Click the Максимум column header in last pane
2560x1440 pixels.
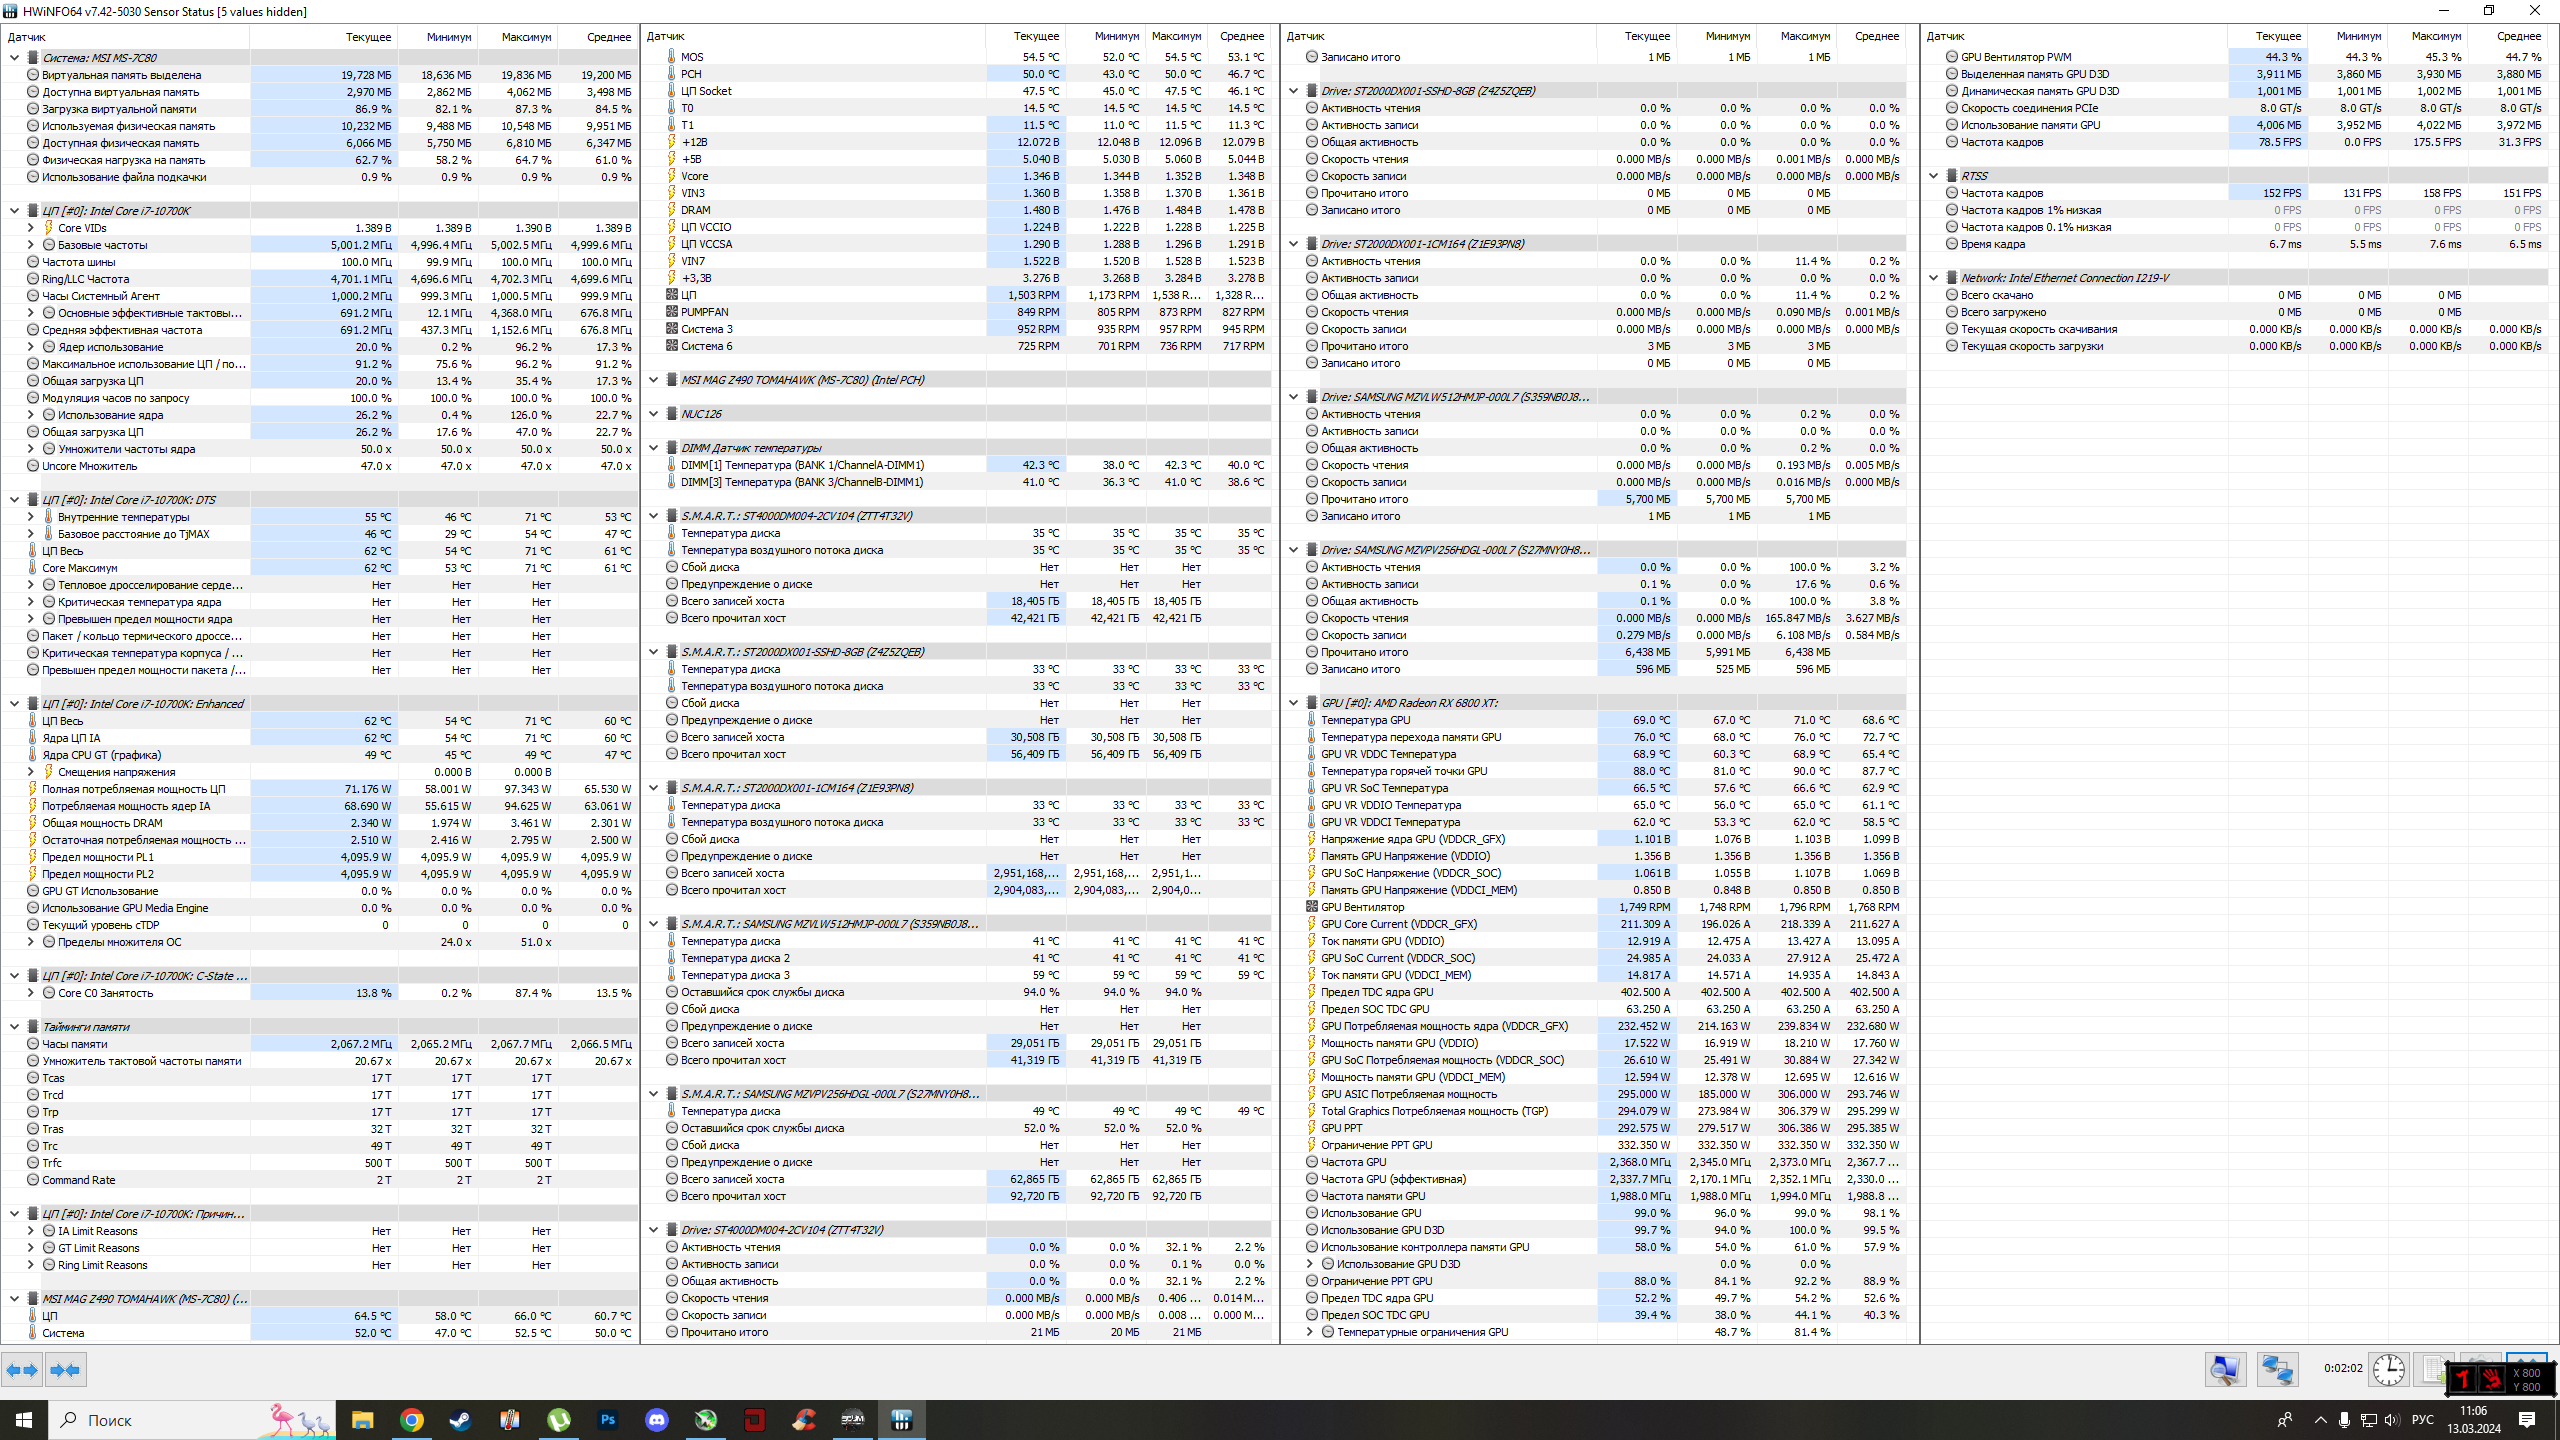point(2435,36)
